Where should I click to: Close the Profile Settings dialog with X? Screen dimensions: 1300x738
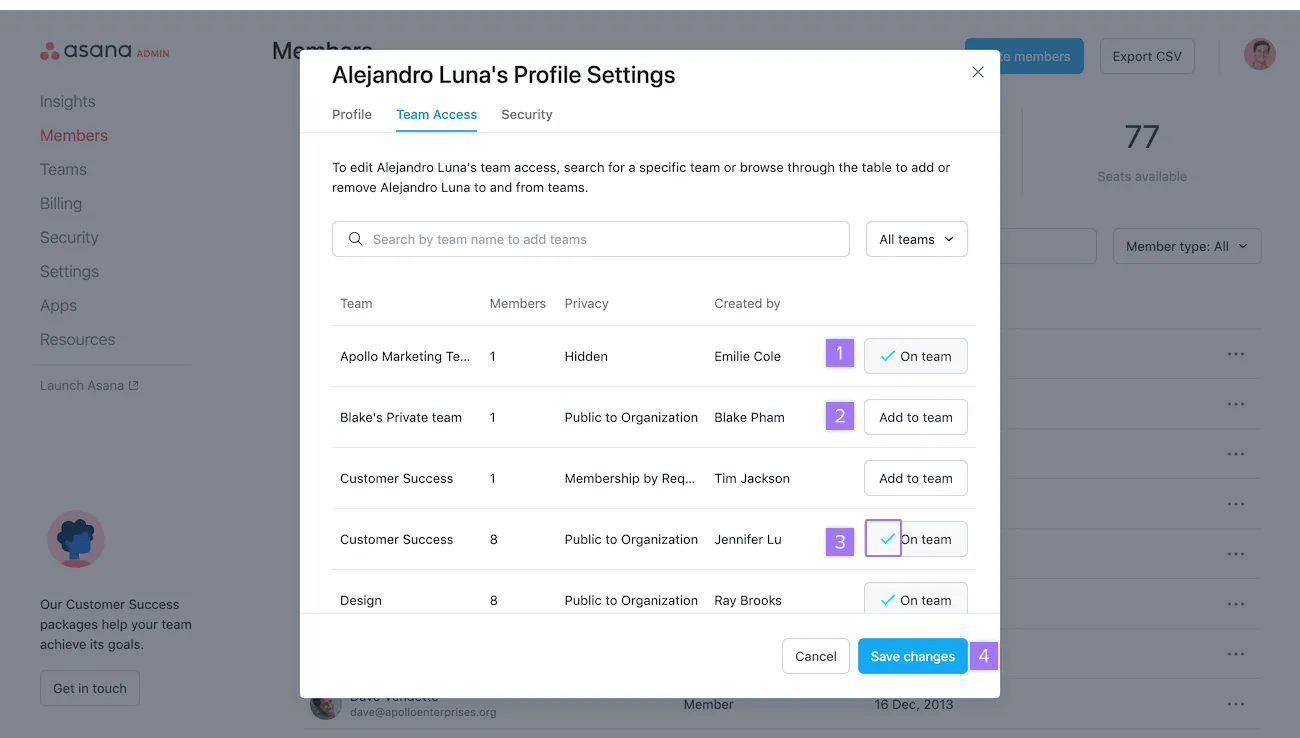(978, 72)
